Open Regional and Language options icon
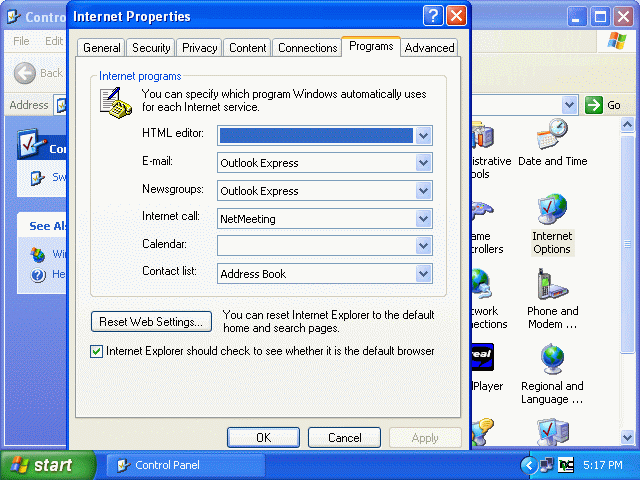This screenshot has width=640, height=480. [552, 374]
